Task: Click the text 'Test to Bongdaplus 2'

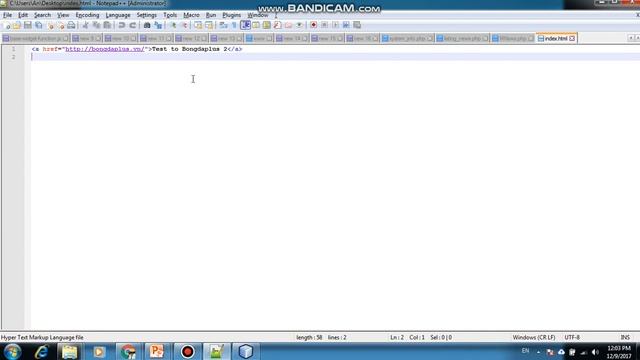Action: (189, 49)
